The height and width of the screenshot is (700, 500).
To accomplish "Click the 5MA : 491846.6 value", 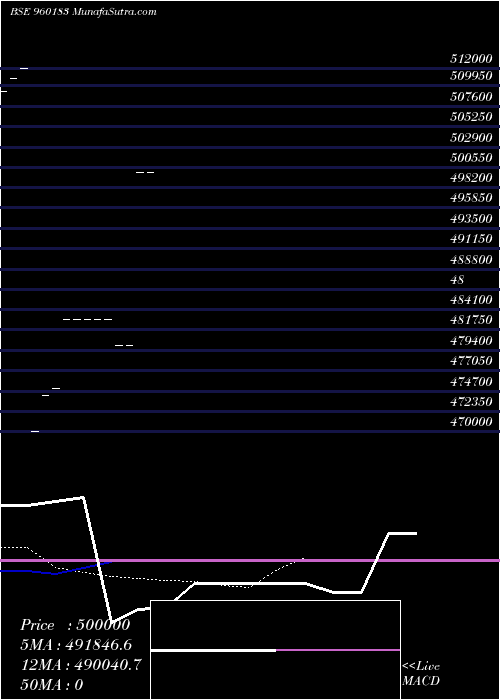I will click(76, 645).
